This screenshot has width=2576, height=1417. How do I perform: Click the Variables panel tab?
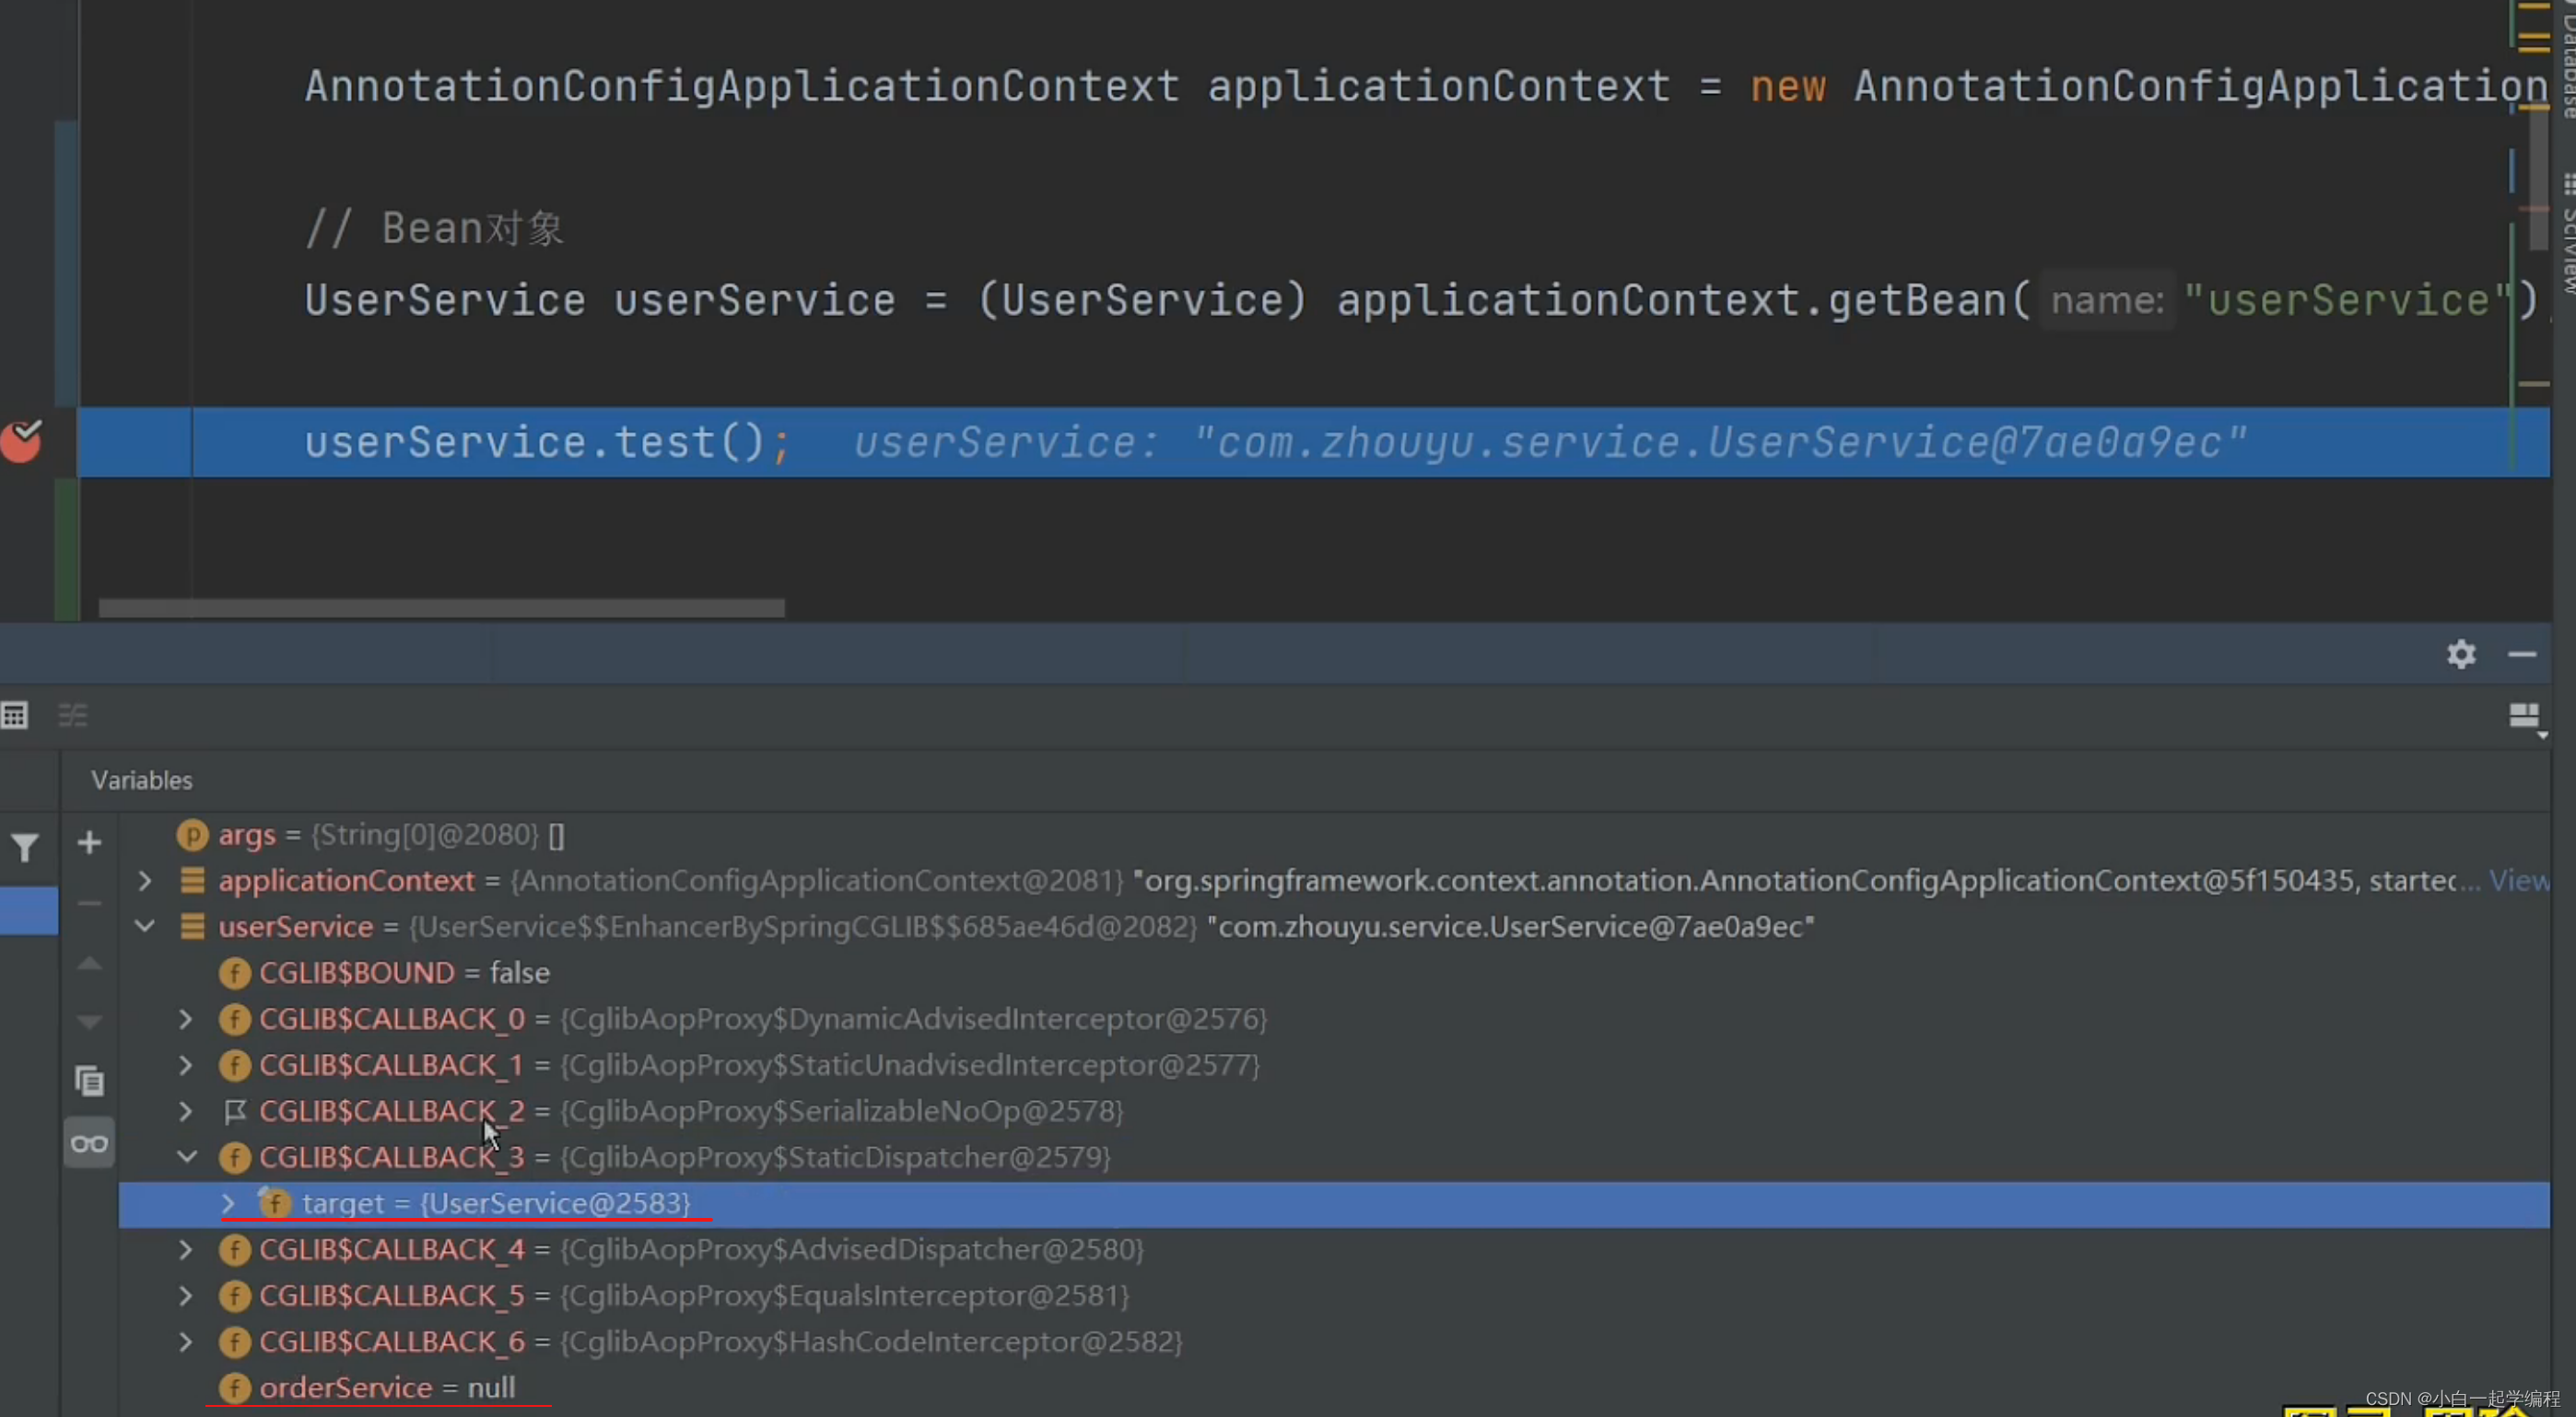coord(141,780)
